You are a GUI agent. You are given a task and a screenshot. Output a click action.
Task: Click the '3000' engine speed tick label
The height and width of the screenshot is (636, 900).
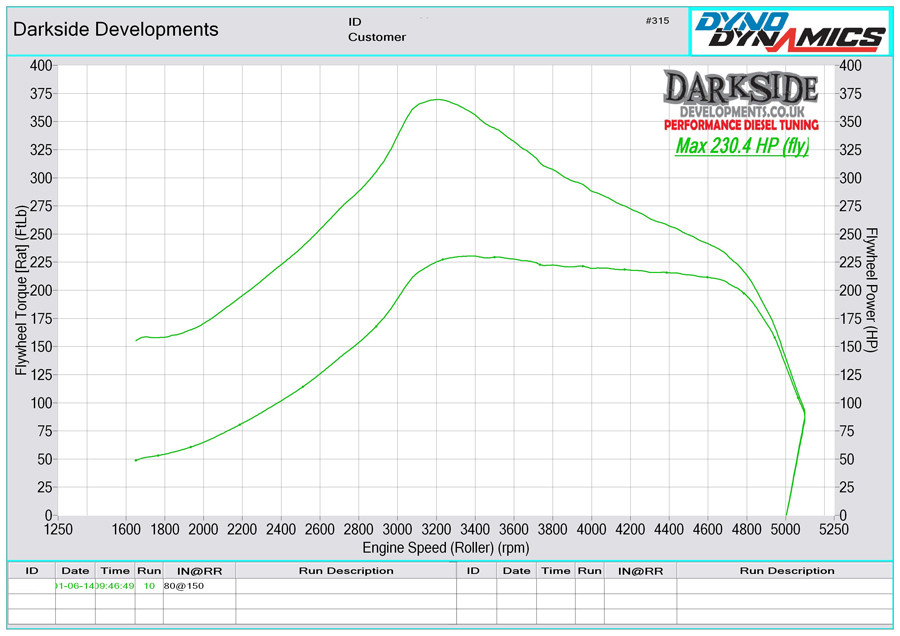[397, 529]
